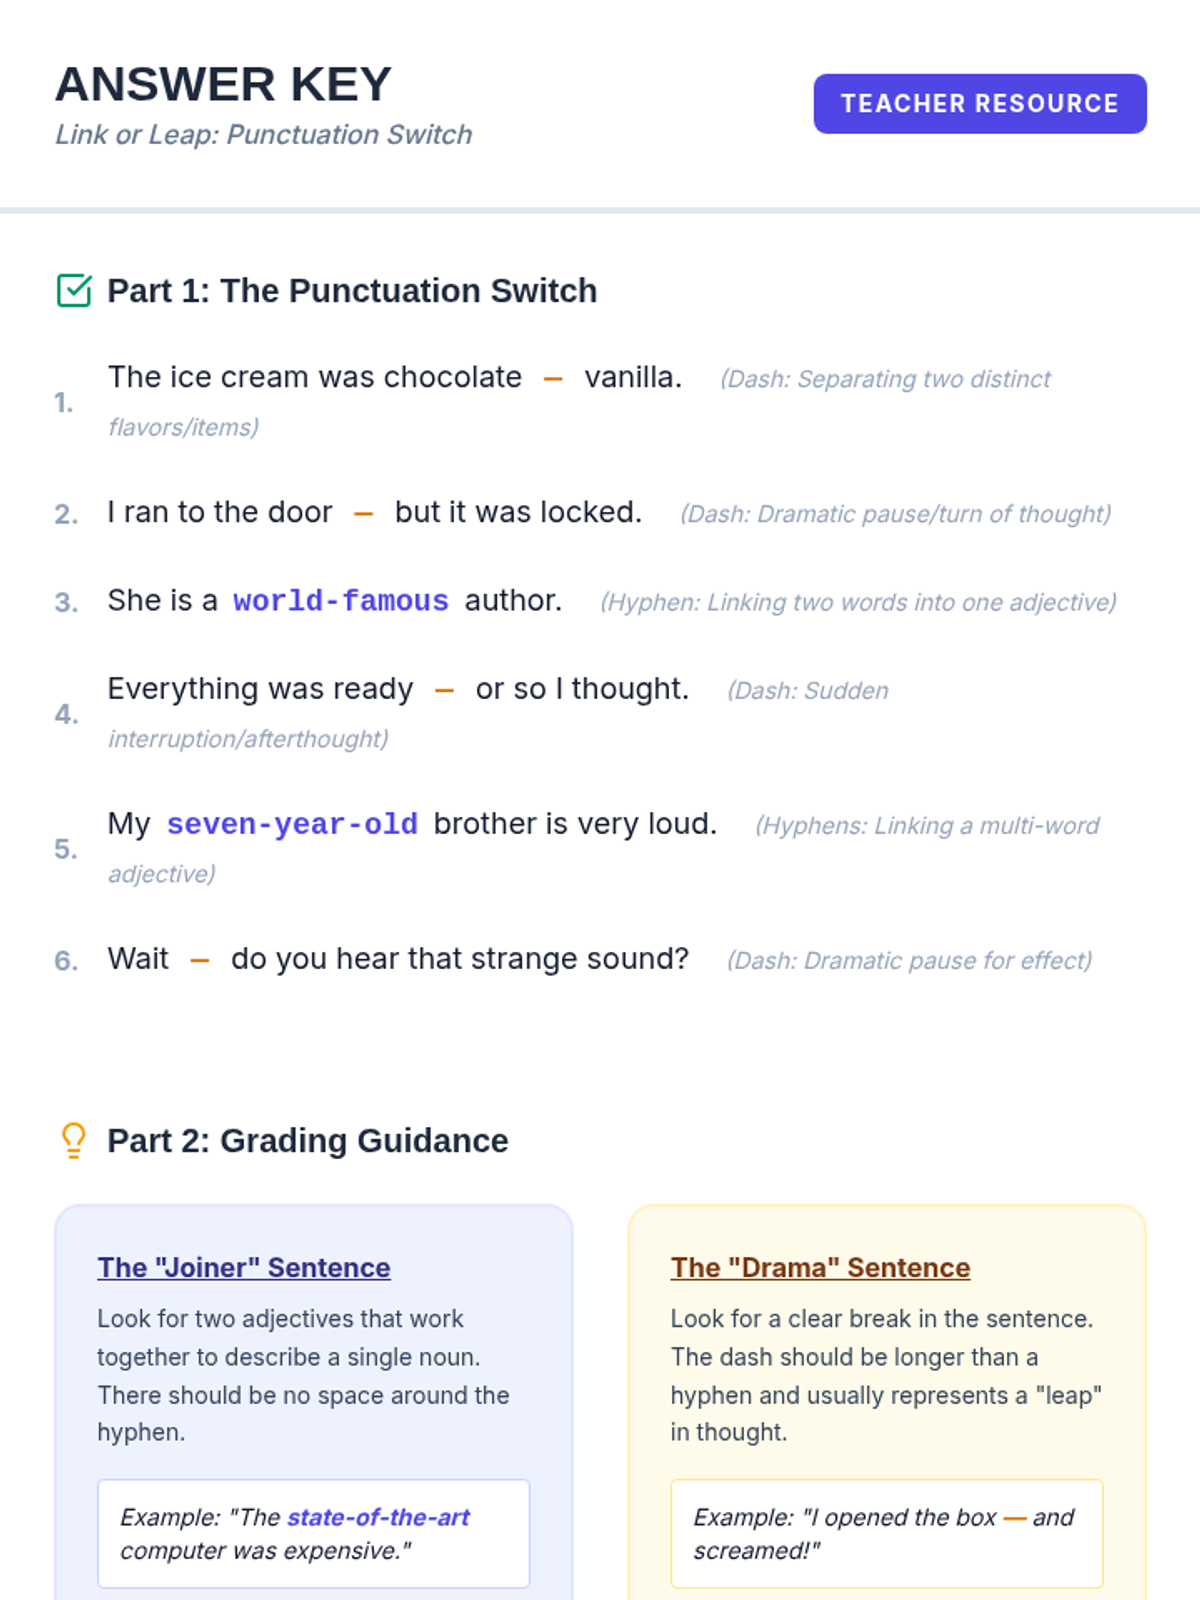
Task: Click the lightbulb icon beside Grading Guidance
Action: (74, 1140)
